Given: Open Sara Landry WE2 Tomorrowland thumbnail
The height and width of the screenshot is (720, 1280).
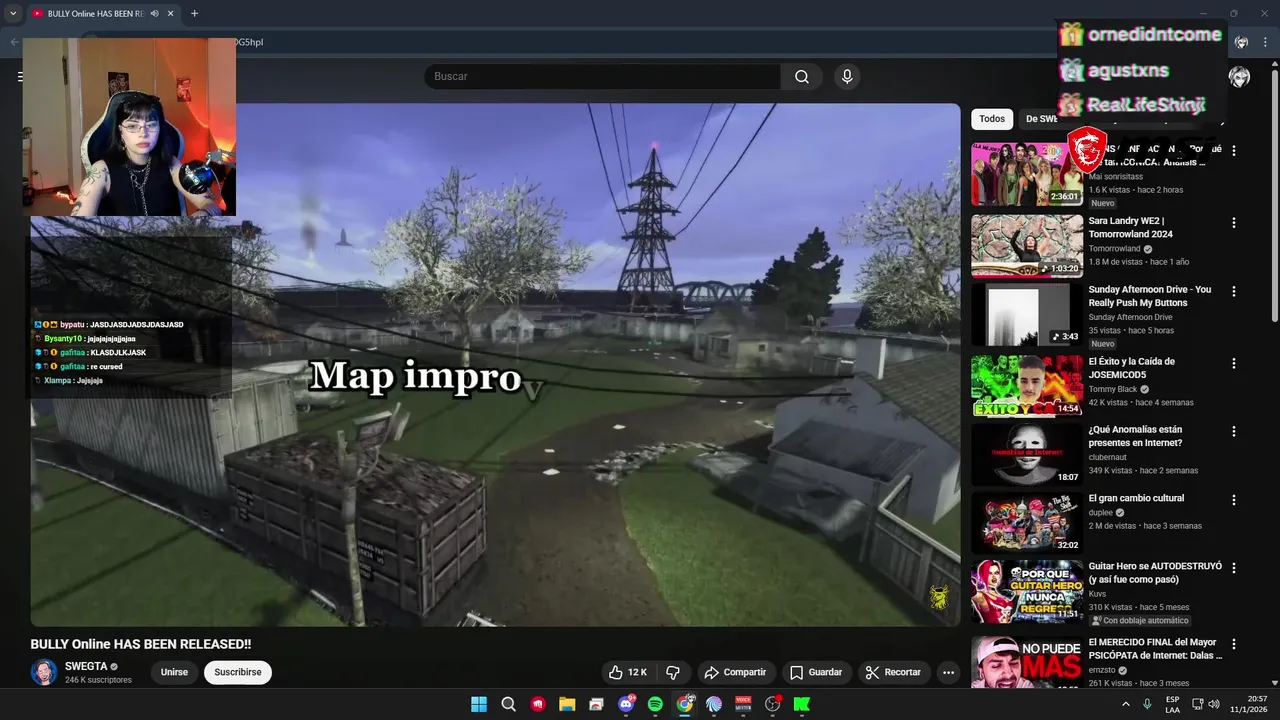Looking at the screenshot, I should (1027, 246).
